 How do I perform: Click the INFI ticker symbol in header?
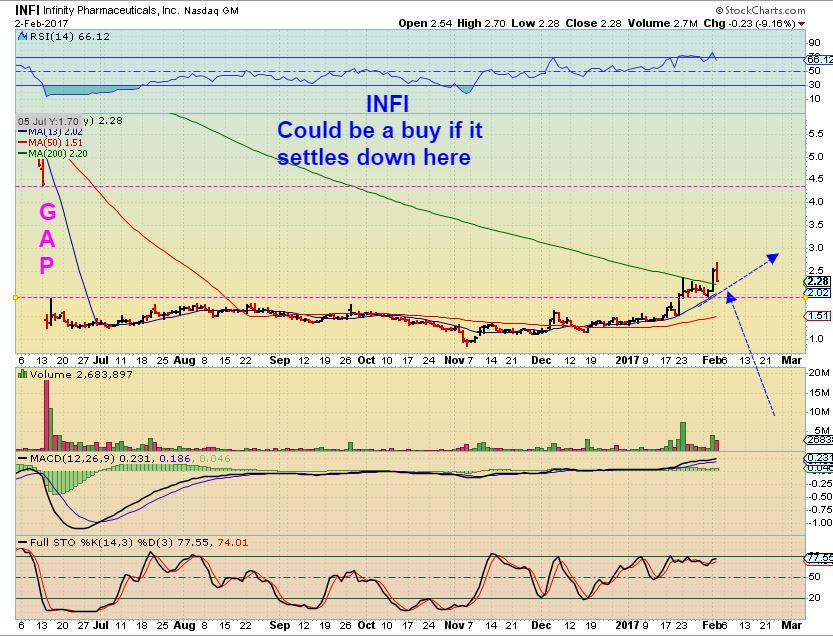point(27,10)
